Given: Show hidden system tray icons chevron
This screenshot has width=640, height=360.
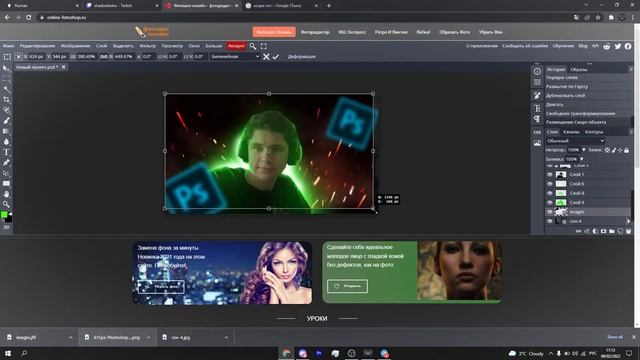Looking at the screenshot, I should (x=551, y=353).
